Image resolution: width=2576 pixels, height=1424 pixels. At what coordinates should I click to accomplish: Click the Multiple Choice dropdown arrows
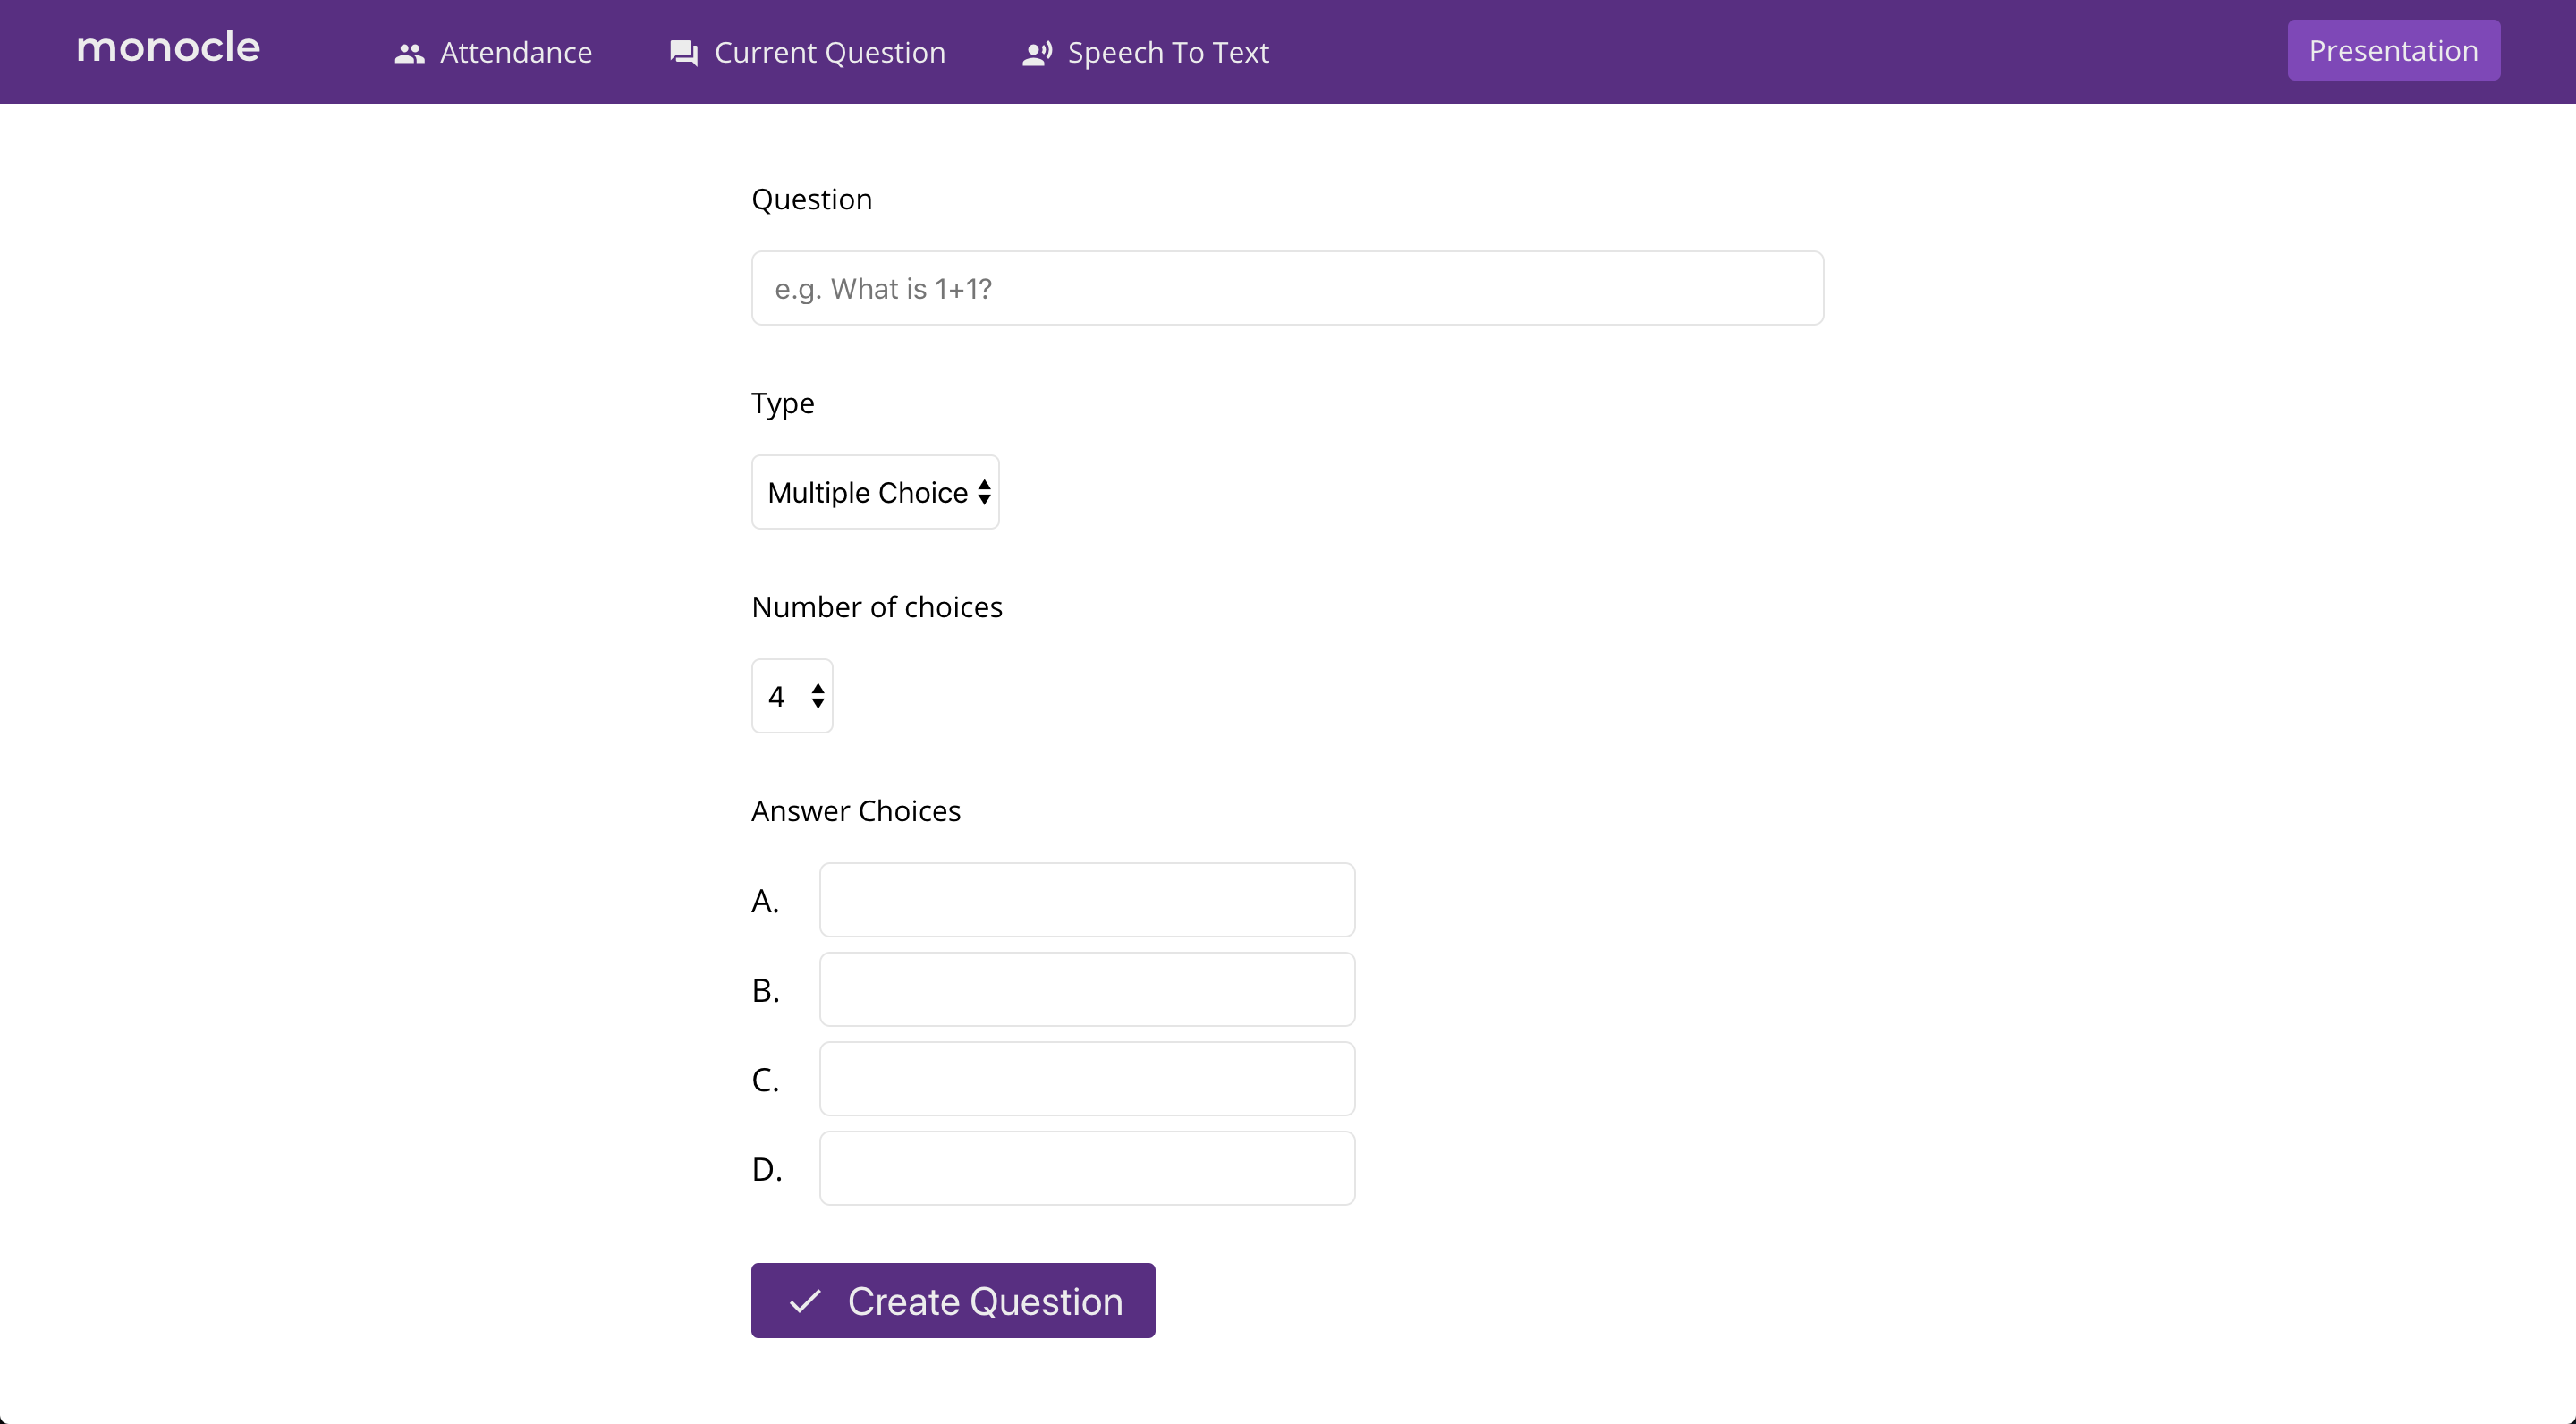tap(984, 492)
